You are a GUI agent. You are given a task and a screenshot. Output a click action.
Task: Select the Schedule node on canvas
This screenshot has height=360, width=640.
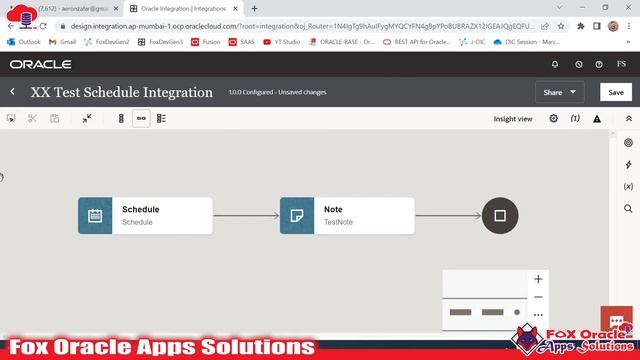coord(145,216)
